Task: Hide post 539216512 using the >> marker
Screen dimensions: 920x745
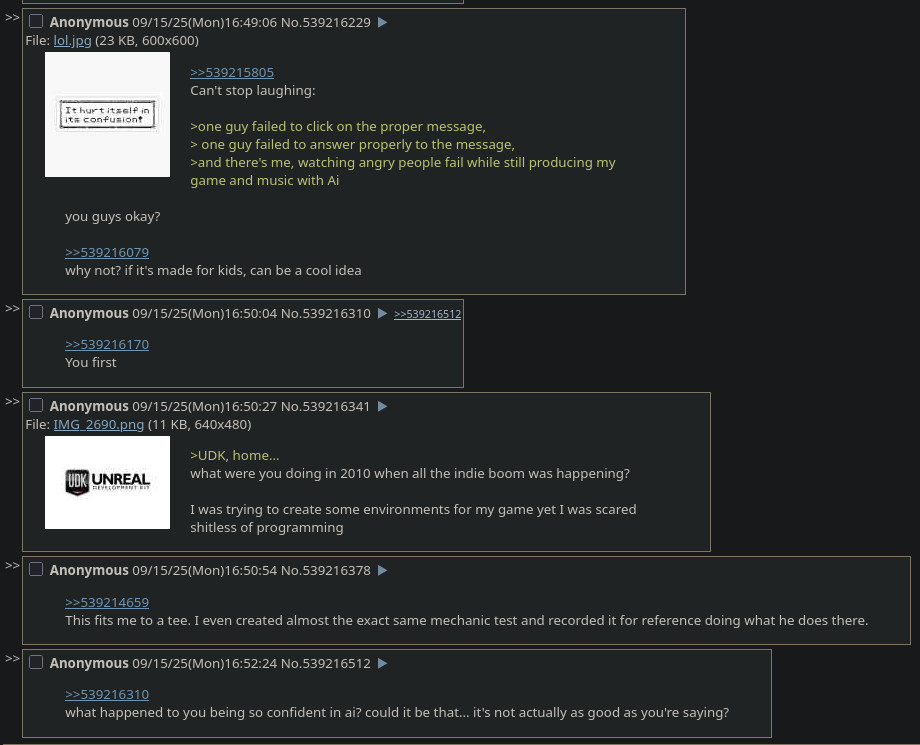Action: tap(12, 658)
